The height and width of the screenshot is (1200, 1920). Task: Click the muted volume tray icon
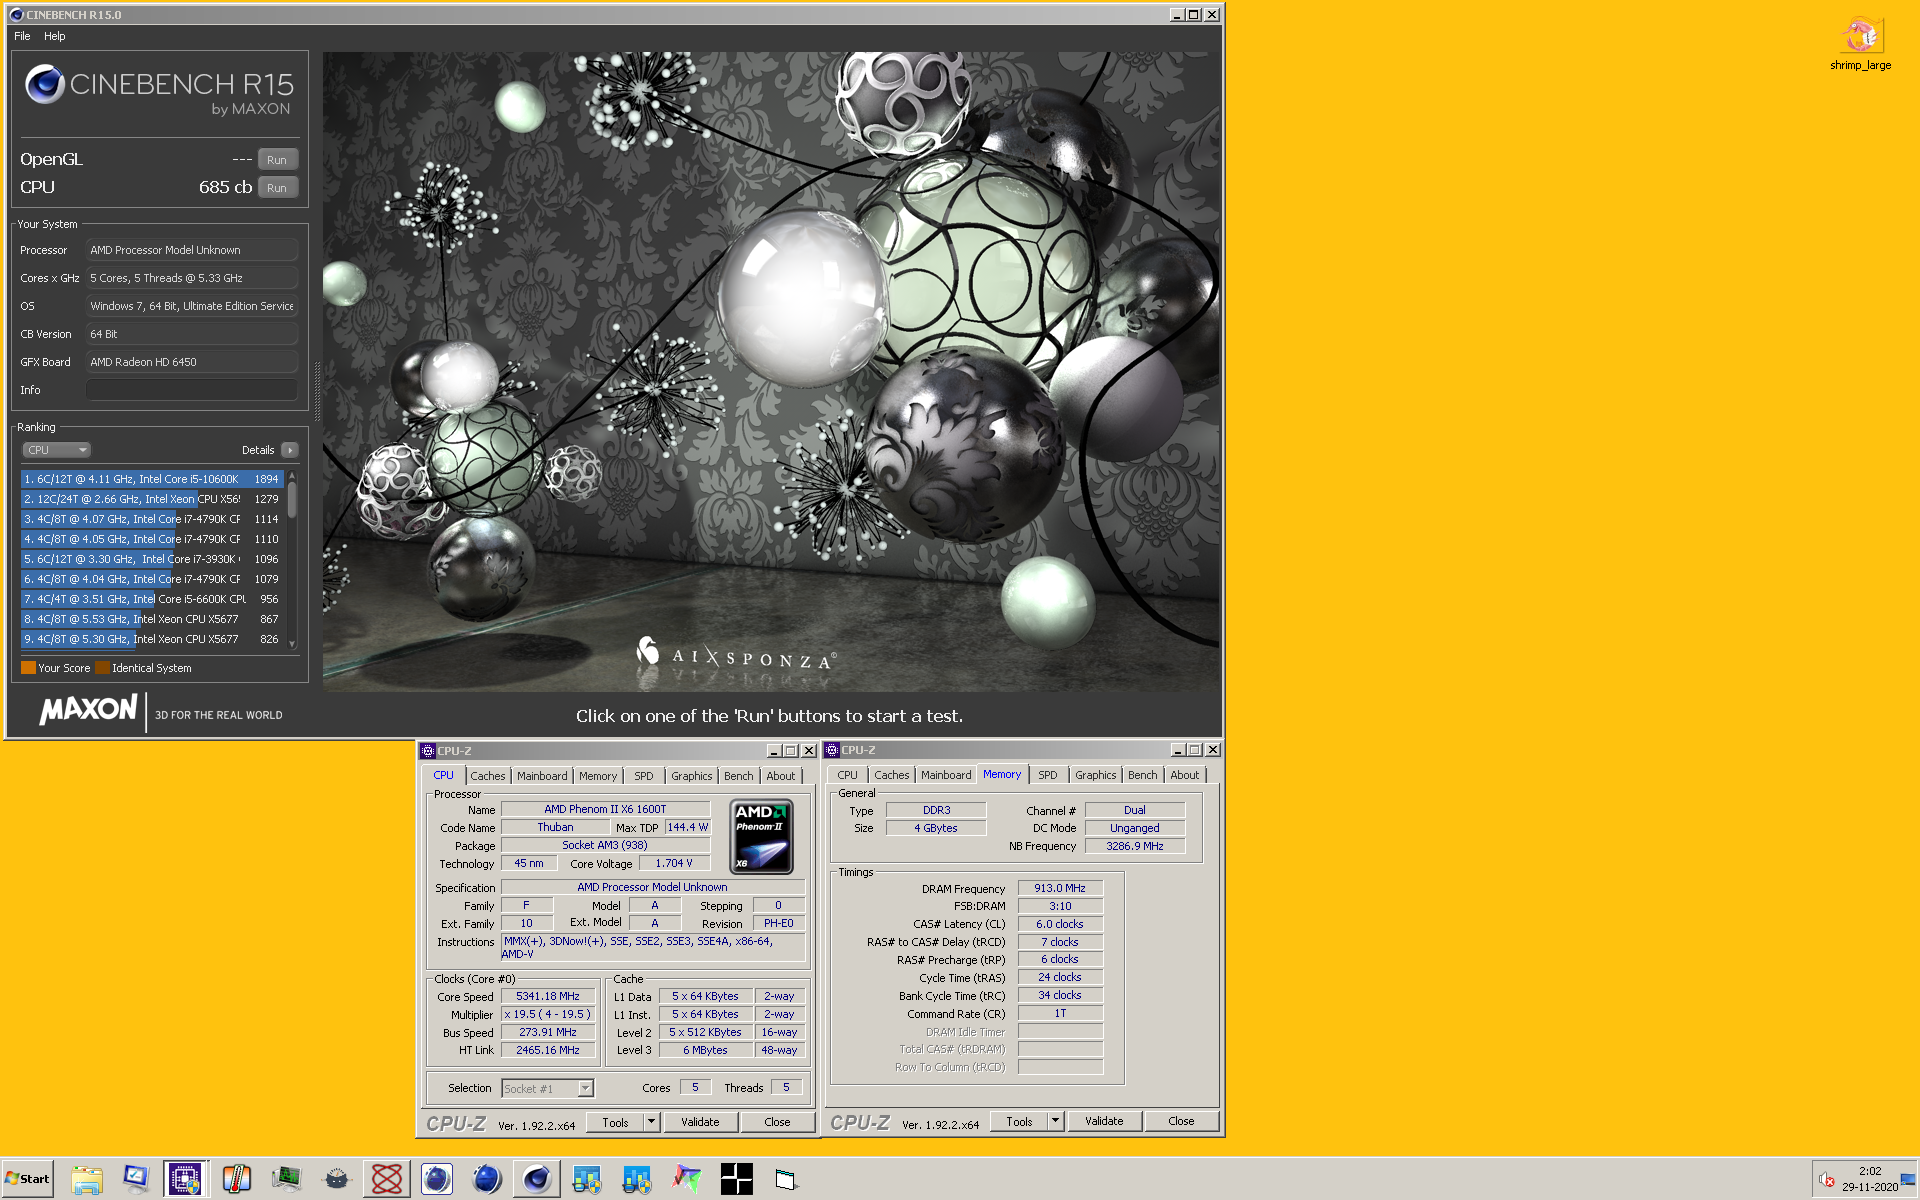pos(1826,1179)
